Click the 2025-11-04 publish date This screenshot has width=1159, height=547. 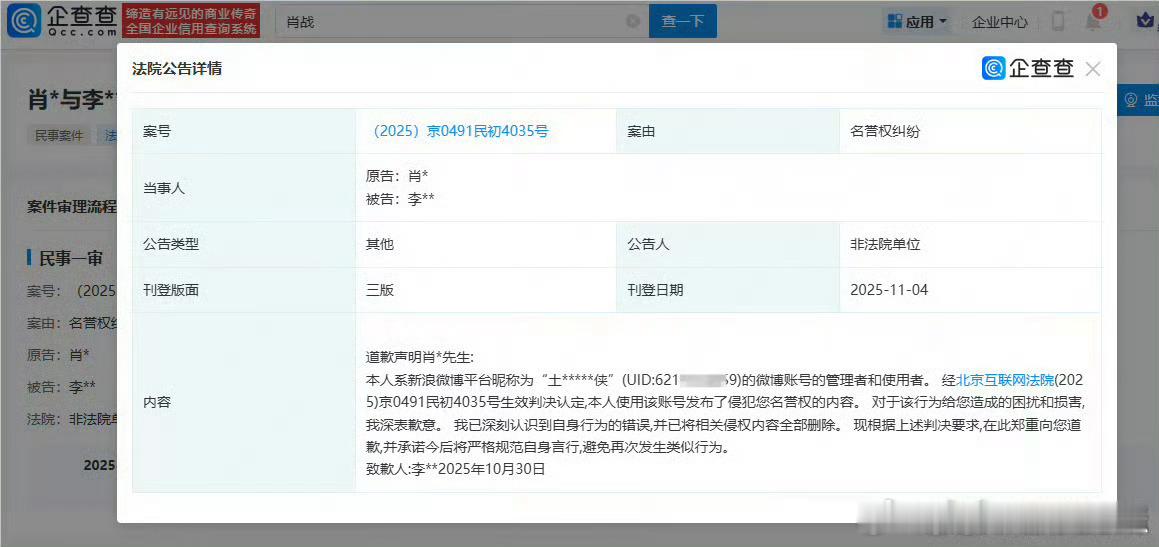[x=888, y=290]
